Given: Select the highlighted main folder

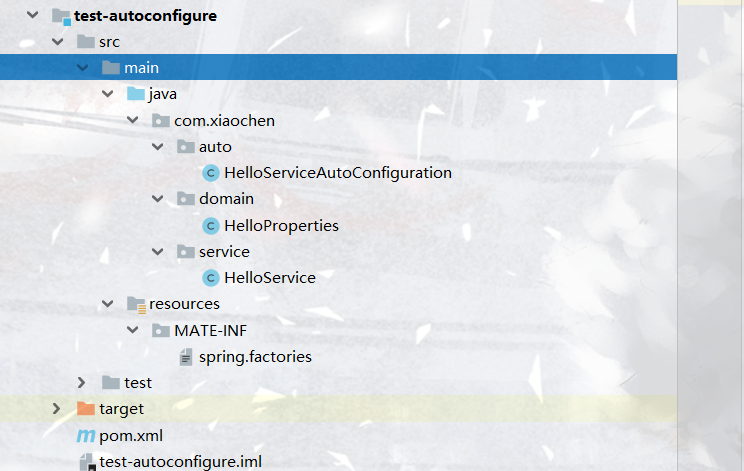Looking at the screenshot, I should (x=141, y=68).
